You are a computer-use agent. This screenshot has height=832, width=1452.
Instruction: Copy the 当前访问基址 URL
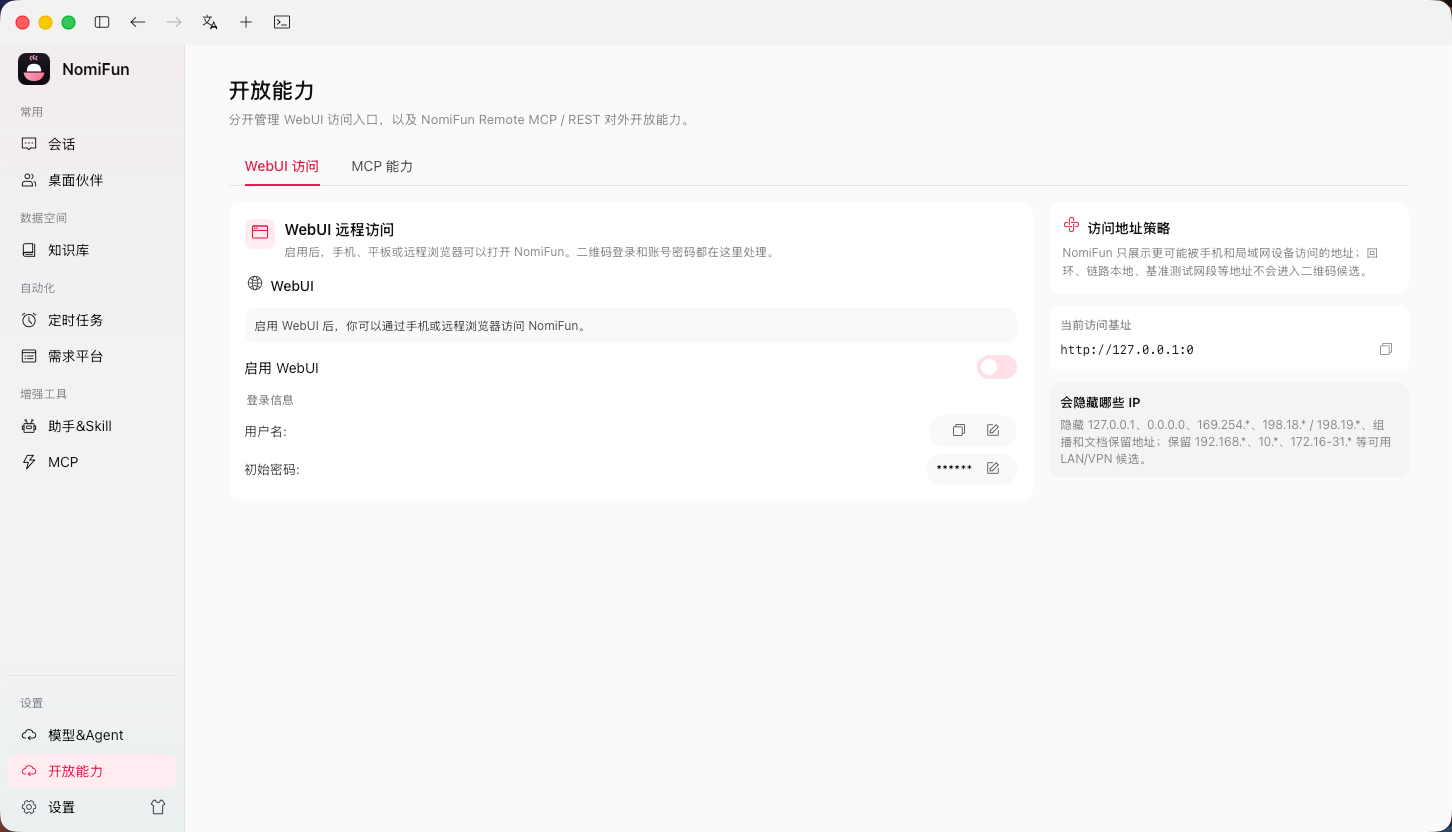pyautogui.click(x=1385, y=349)
